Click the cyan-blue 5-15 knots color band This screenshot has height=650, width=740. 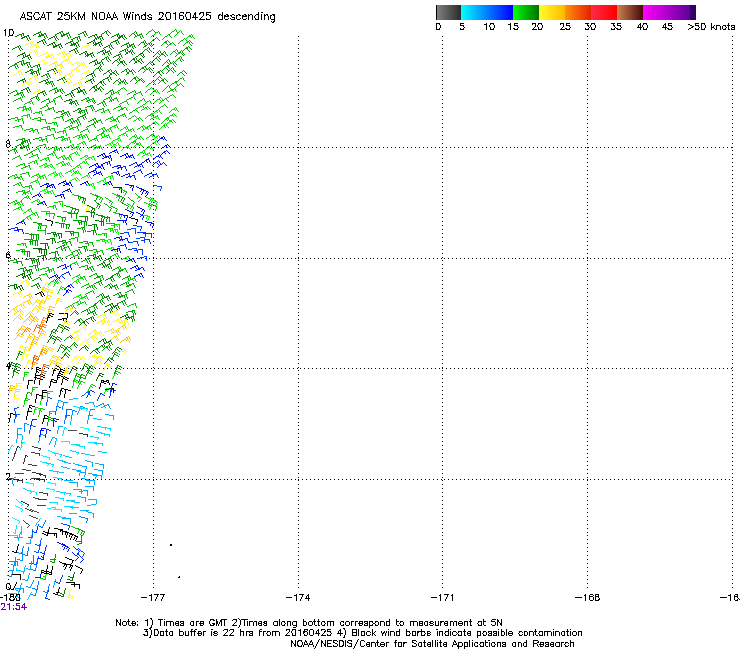click(x=487, y=12)
